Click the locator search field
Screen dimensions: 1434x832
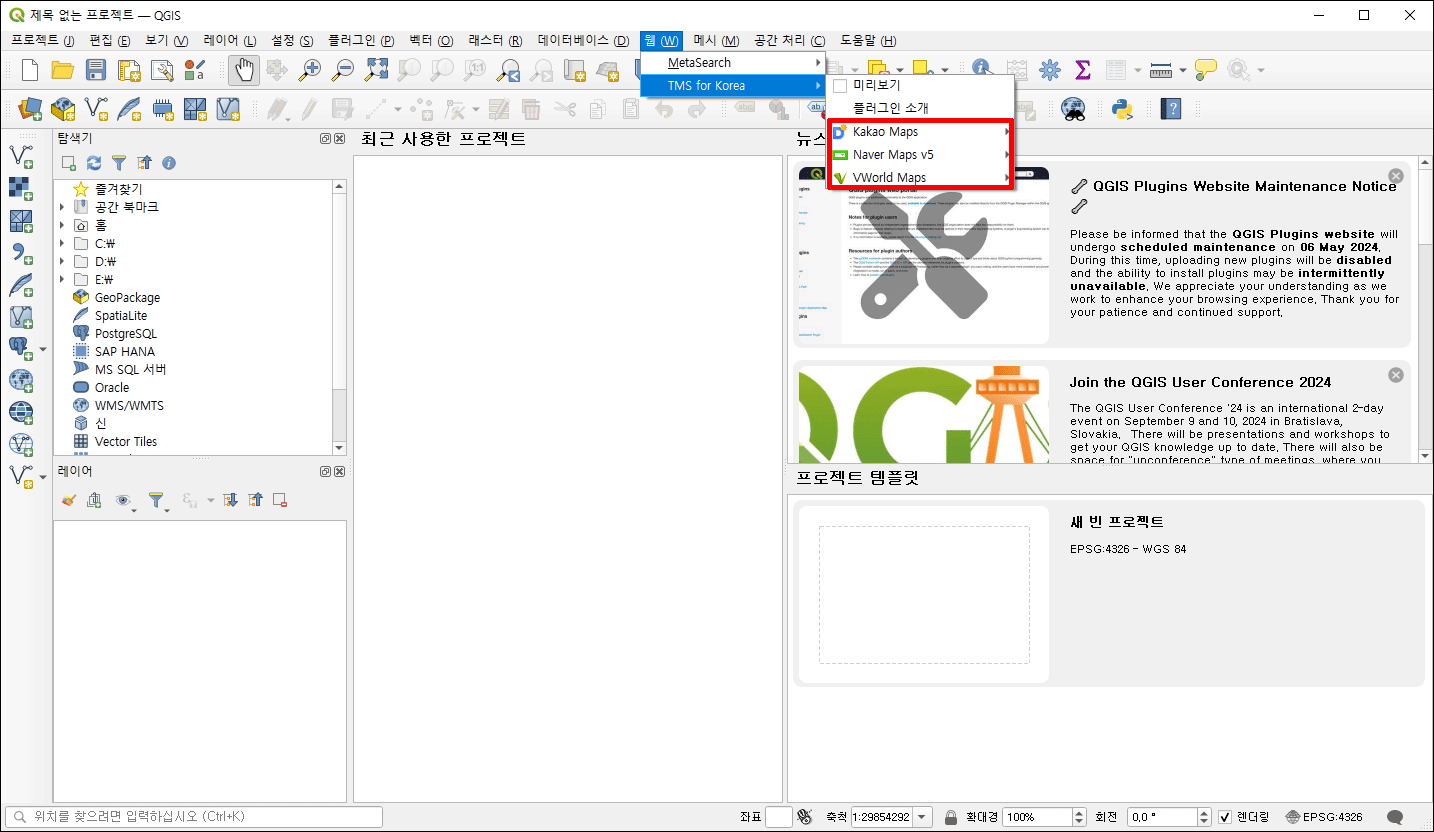(x=194, y=817)
